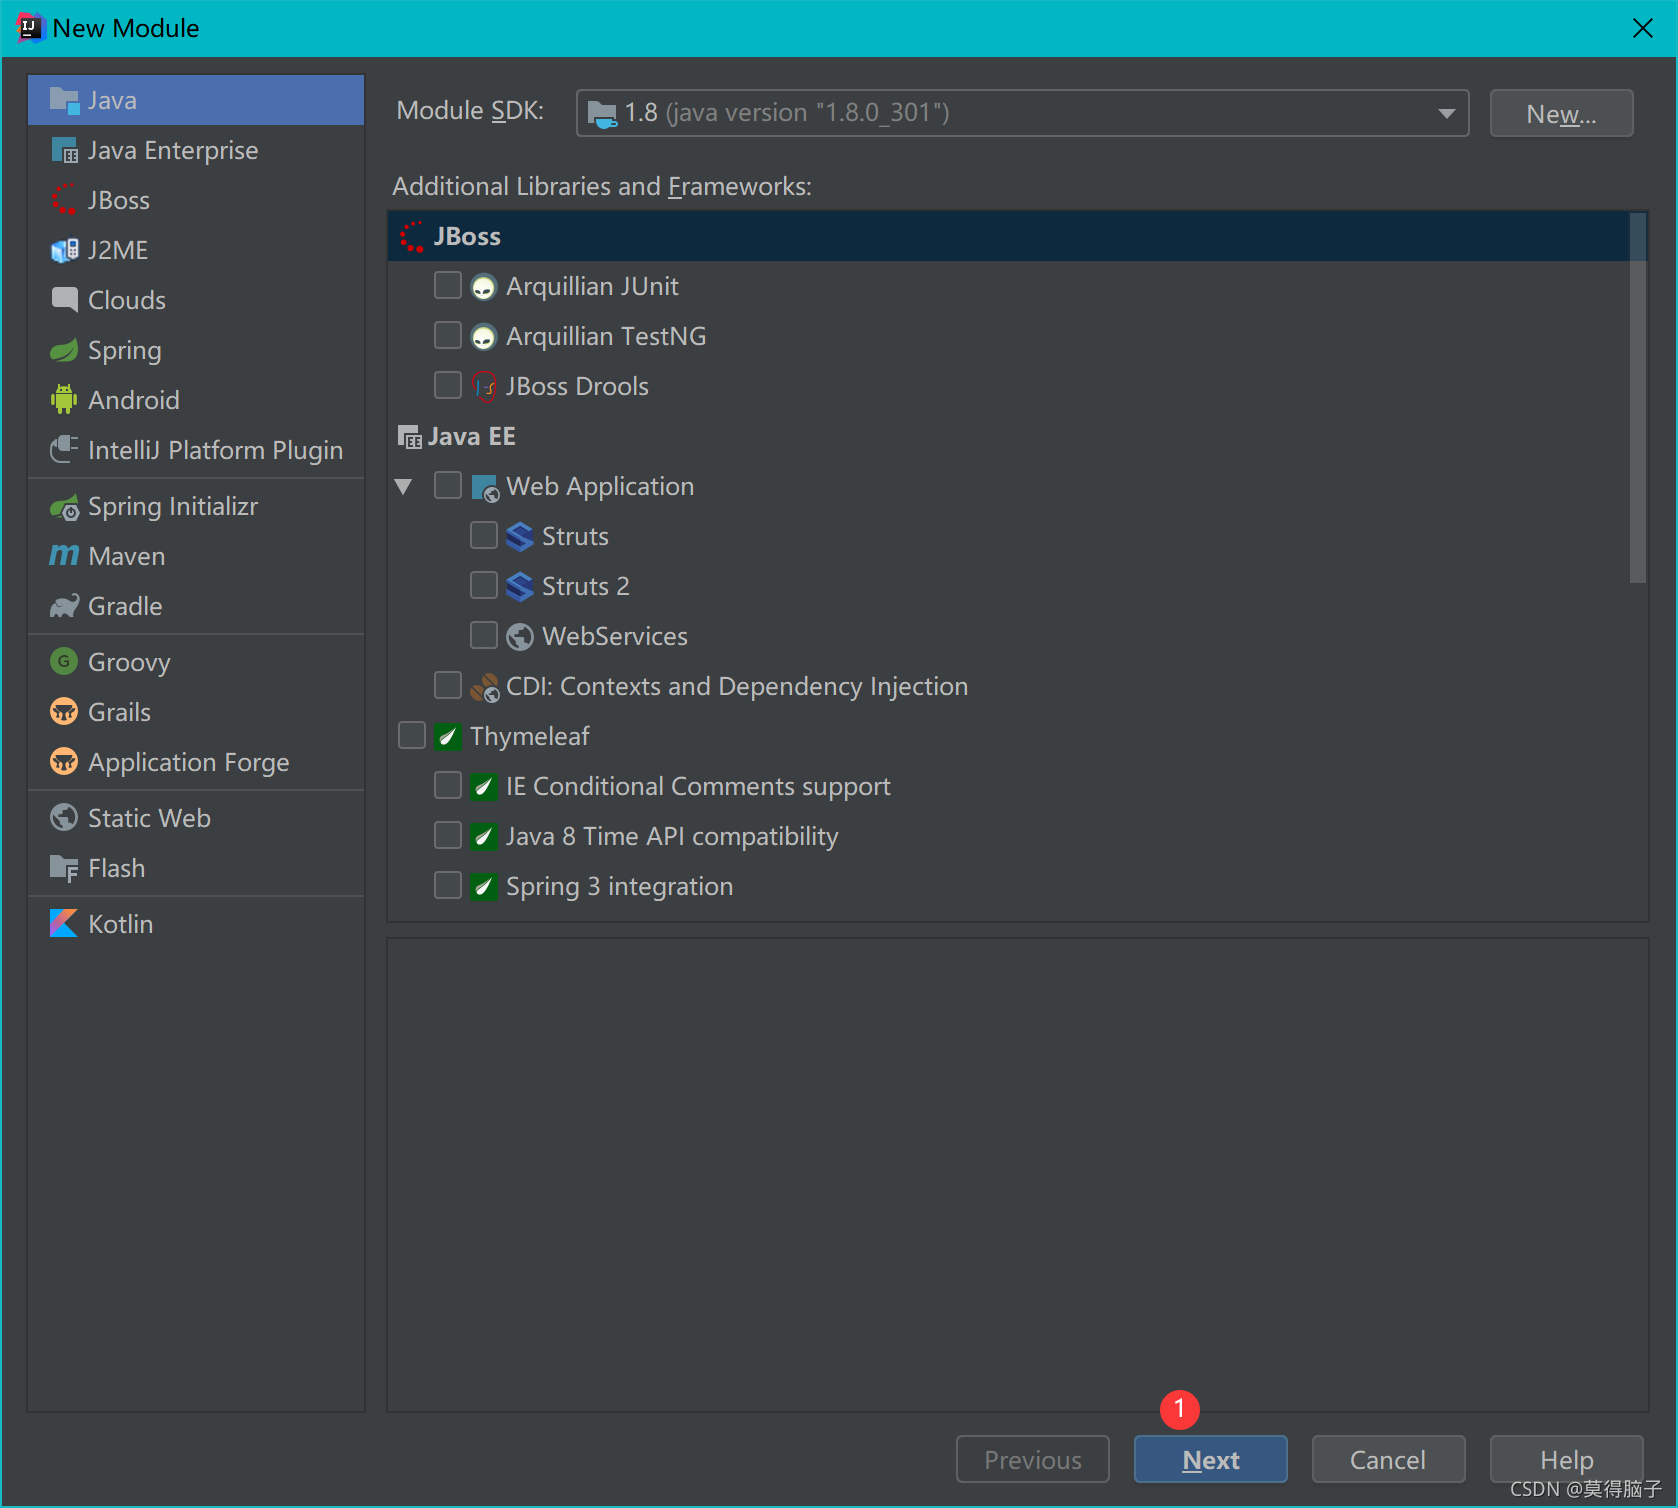The width and height of the screenshot is (1678, 1508).
Task: Select the Java EE group header
Action: (x=1008, y=436)
